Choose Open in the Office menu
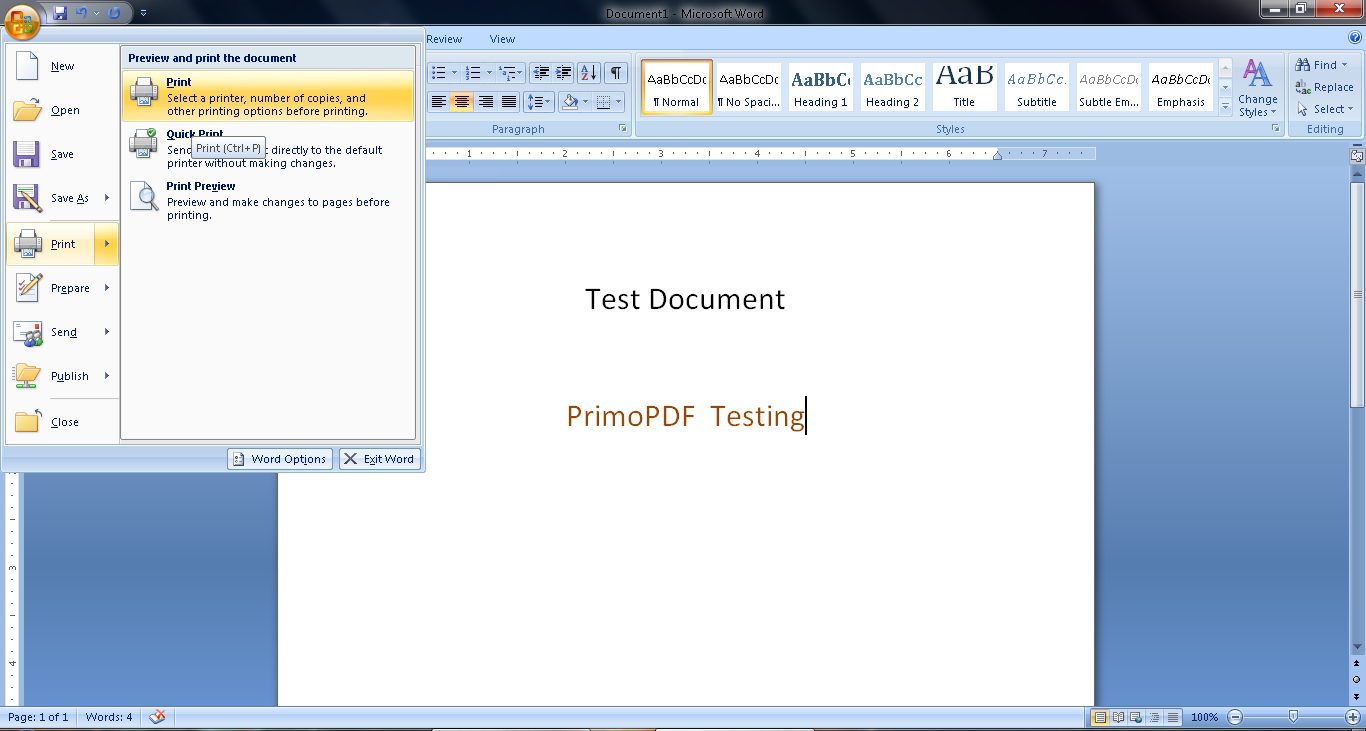 tap(62, 110)
